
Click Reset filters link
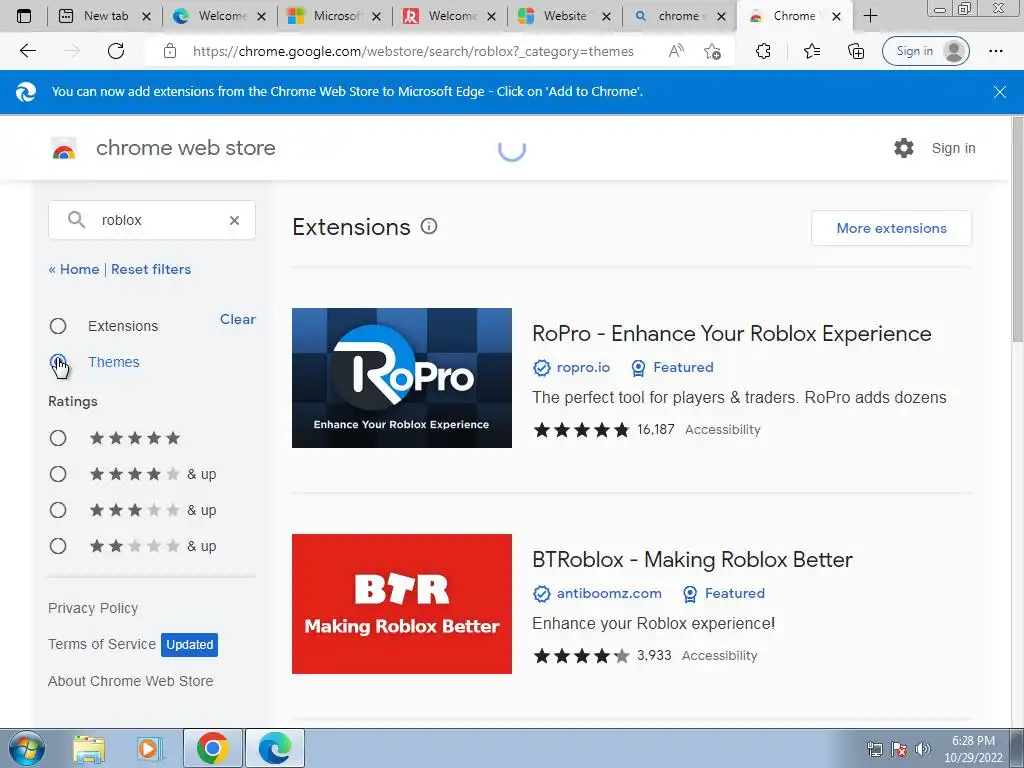pos(151,269)
